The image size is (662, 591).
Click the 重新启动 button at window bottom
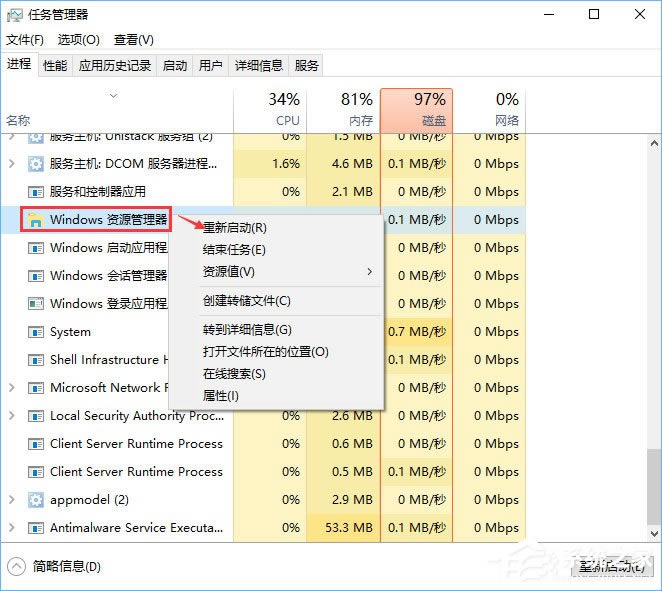[x=611, y=566]
